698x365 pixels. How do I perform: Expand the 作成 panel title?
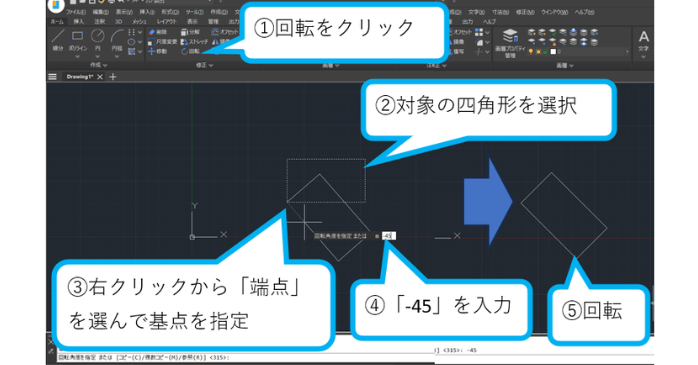click(98, 65)
